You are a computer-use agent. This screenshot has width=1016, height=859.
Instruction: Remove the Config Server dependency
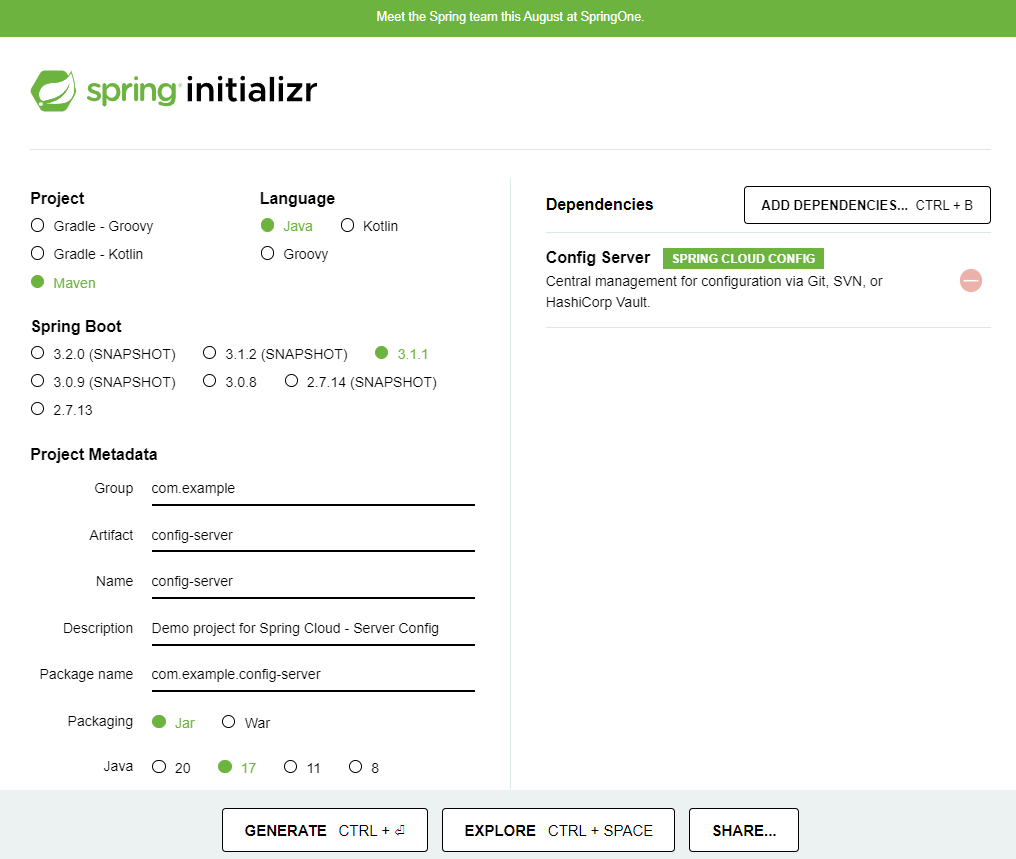point(970,281)
